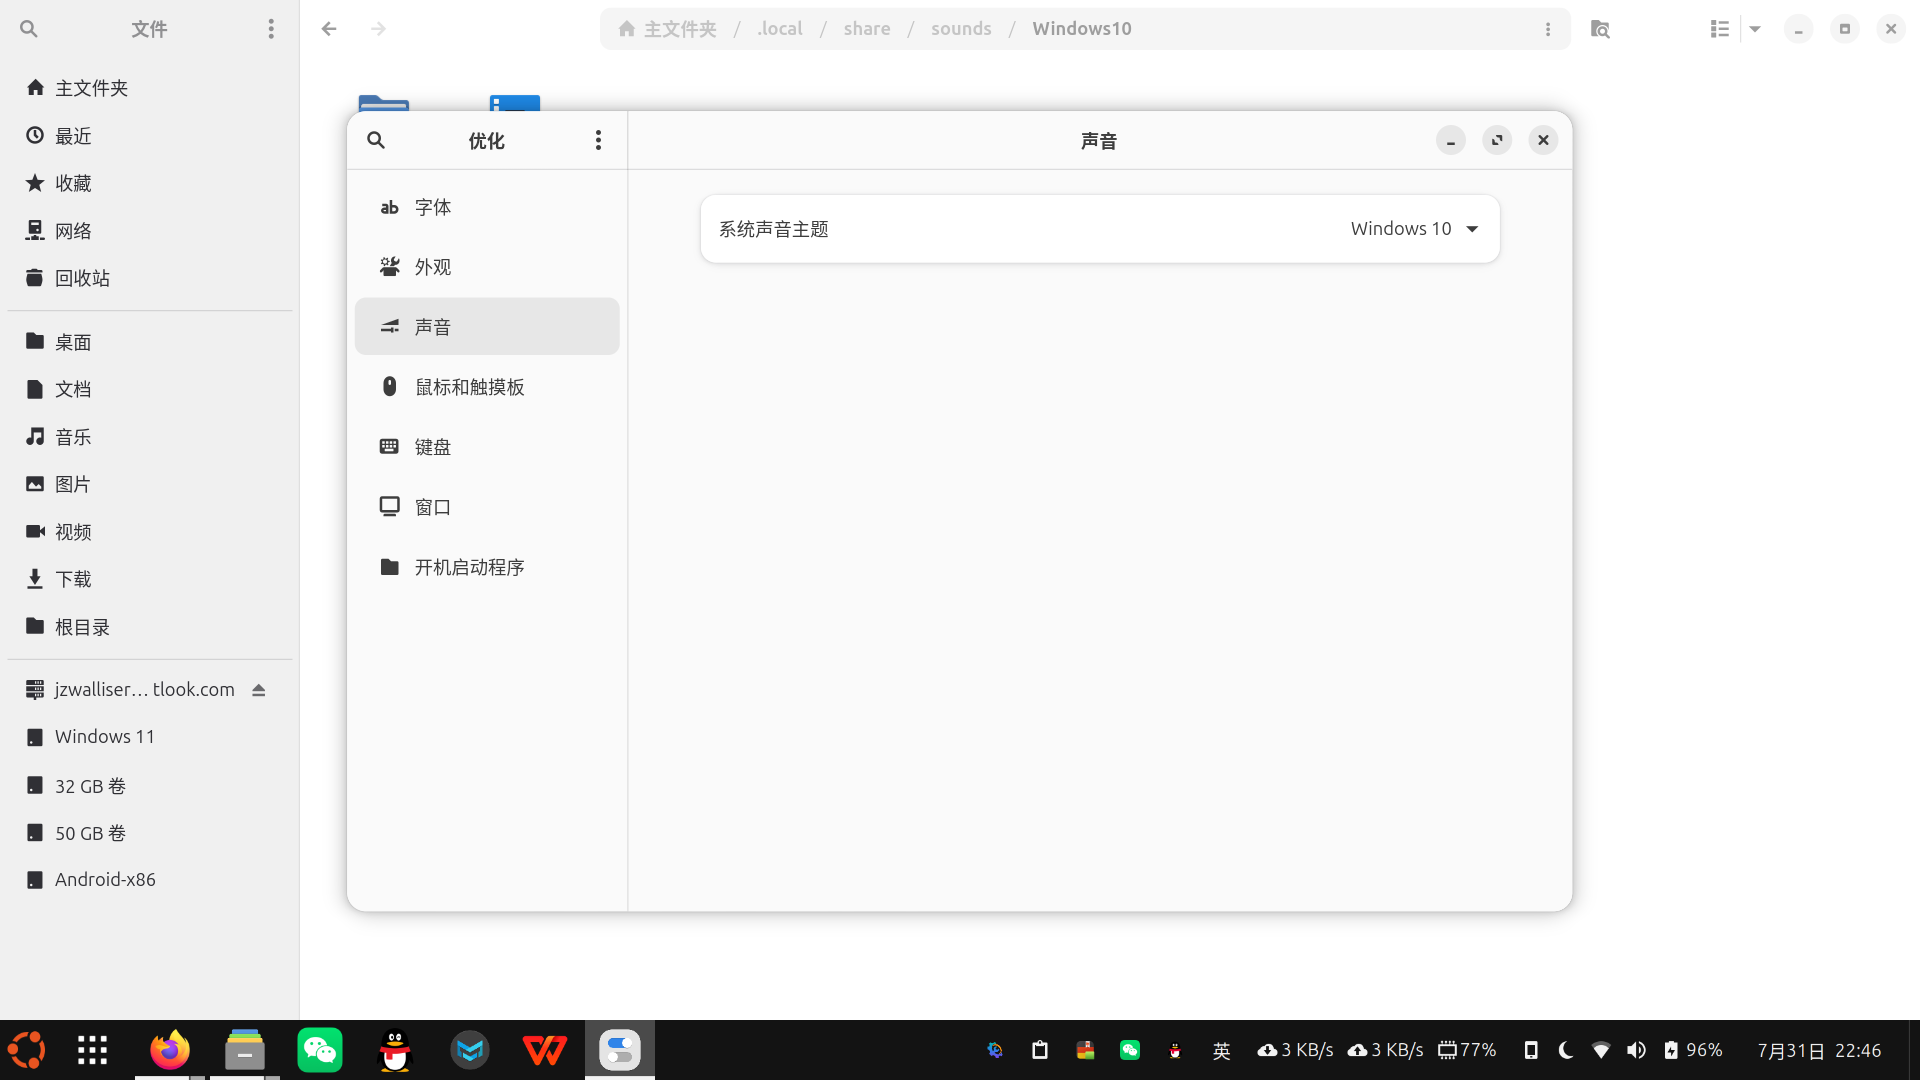Open the path bar three-dot menu
The width and height of the screenshot is (1920, 1080).
coord(1548,29)
